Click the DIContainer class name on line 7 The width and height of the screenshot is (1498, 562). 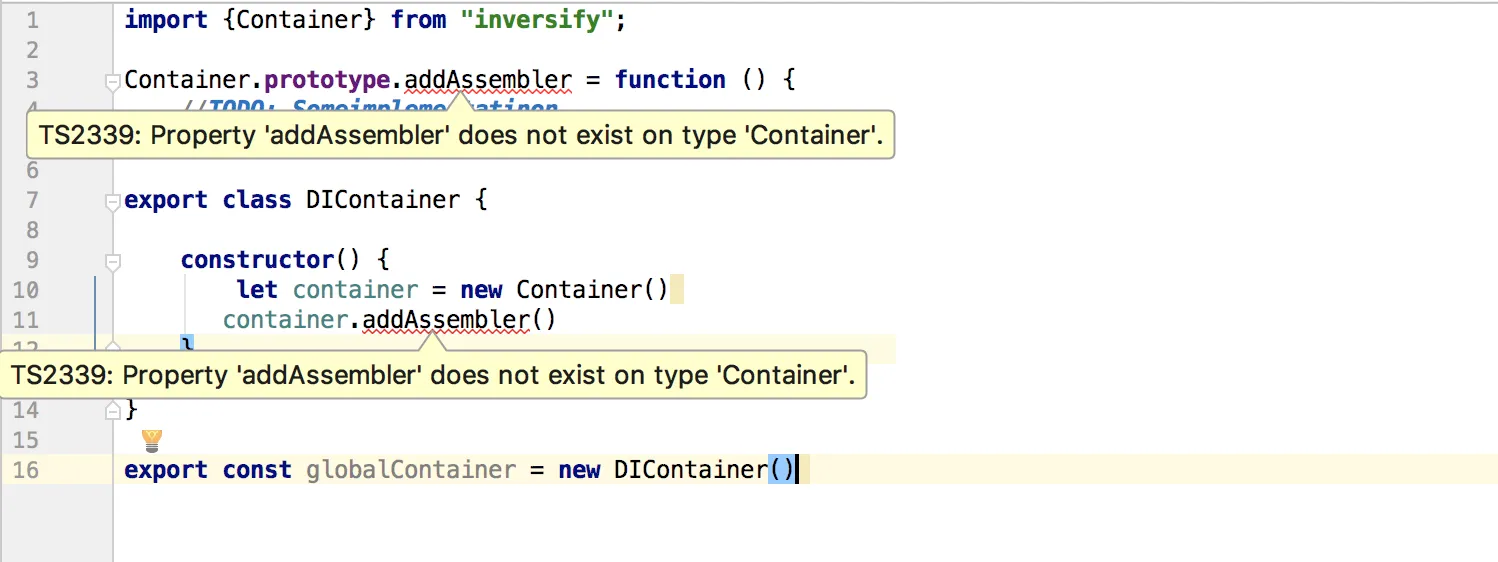coord(383,200)
